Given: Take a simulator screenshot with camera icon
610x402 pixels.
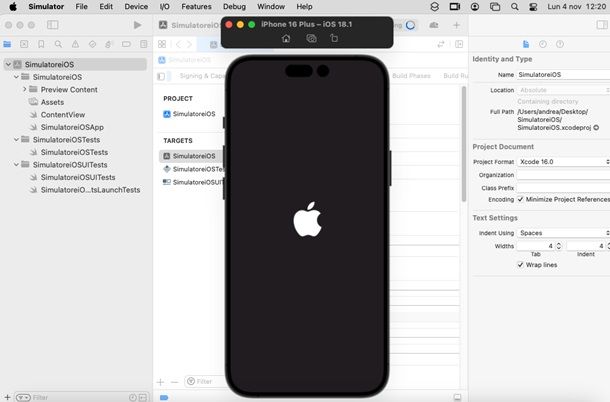Looking at the screenshot, I should click(311, 38).
